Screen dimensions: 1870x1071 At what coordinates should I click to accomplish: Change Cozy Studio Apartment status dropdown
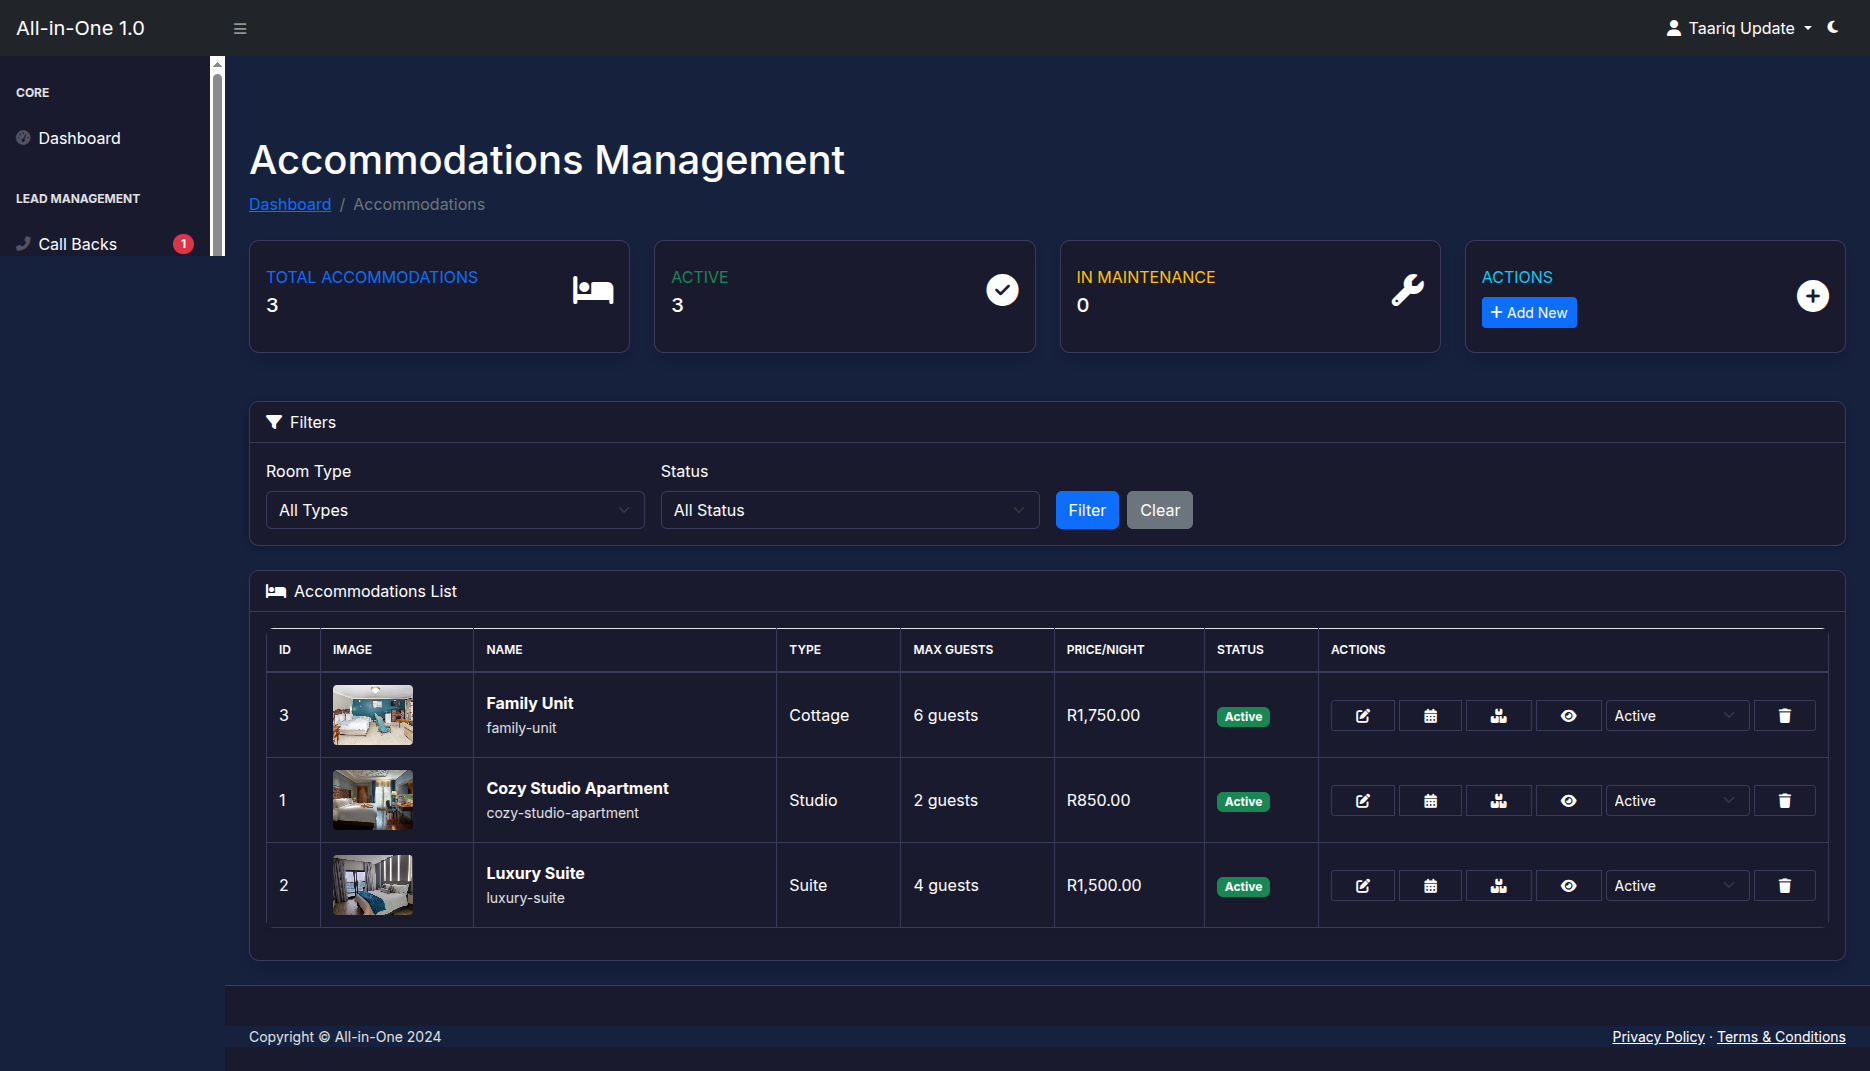(1677, 801)
